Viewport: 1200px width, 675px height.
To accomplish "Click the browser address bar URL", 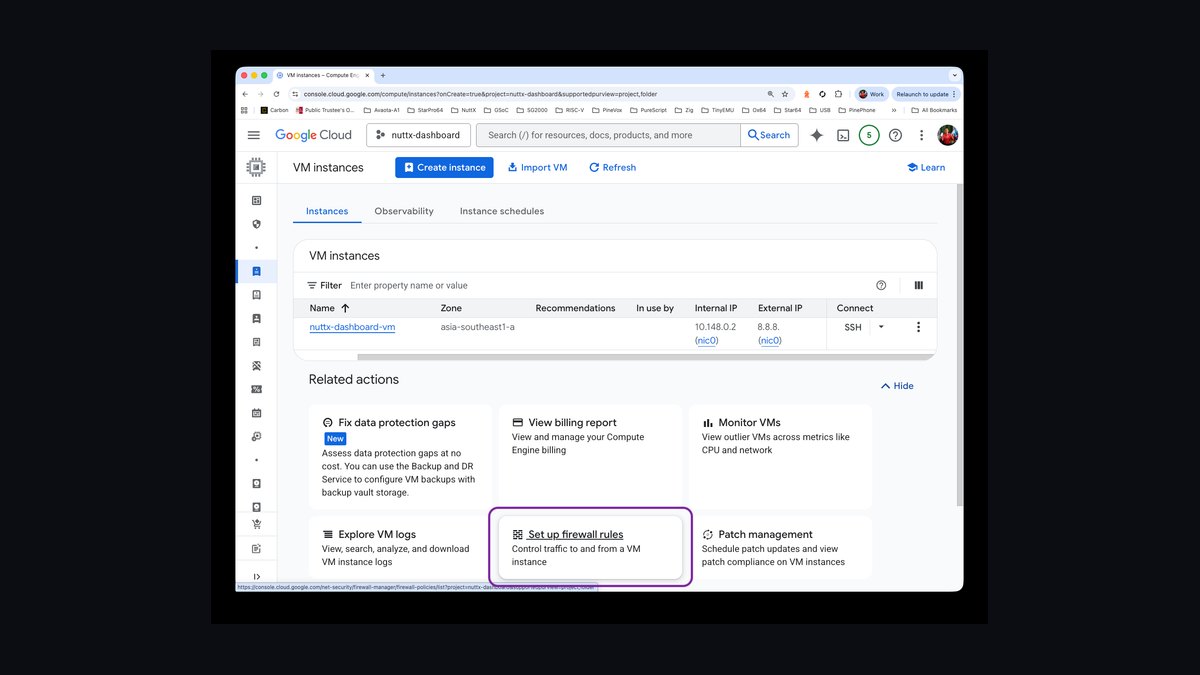I will tap(480, 94).
